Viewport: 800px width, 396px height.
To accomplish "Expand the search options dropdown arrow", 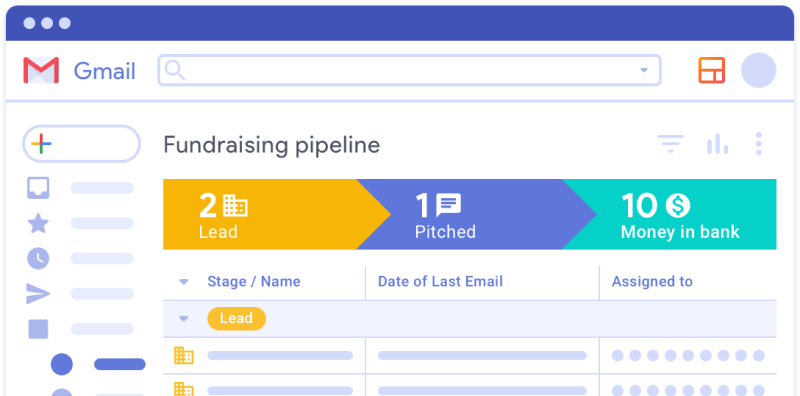I will pyautogui.click(x=644, y=70).
